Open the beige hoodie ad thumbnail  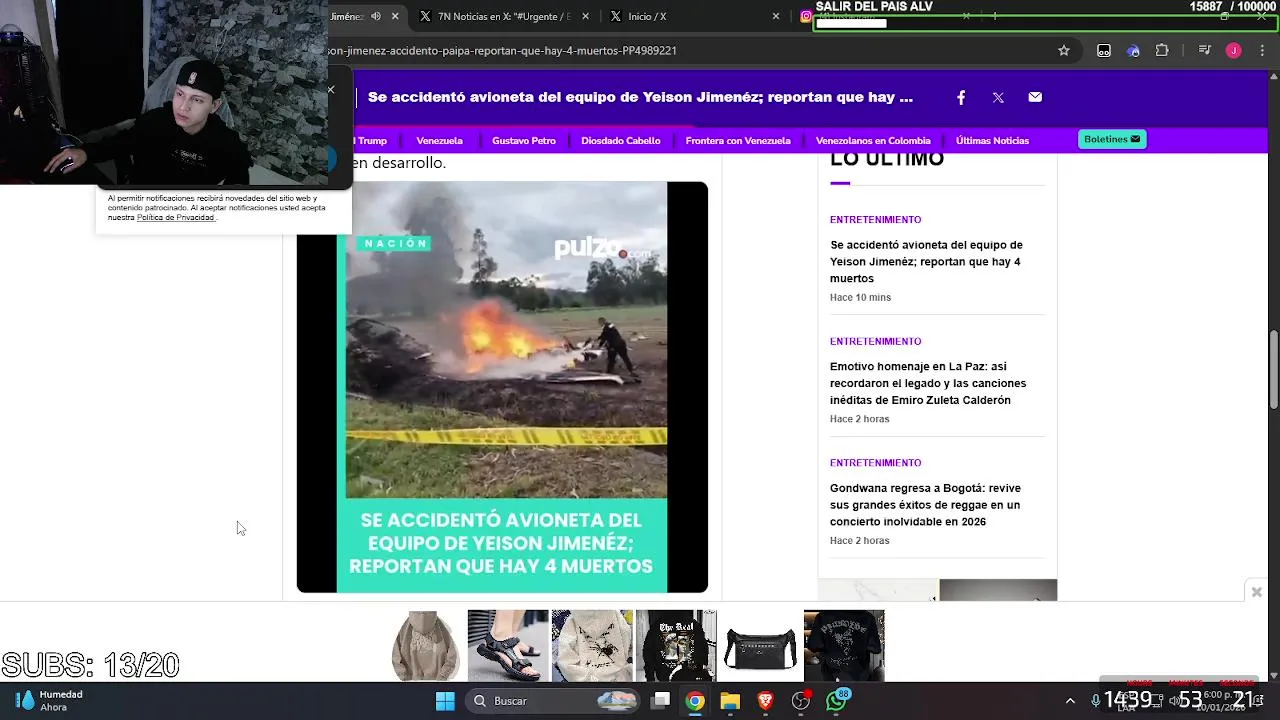(425, 646)
